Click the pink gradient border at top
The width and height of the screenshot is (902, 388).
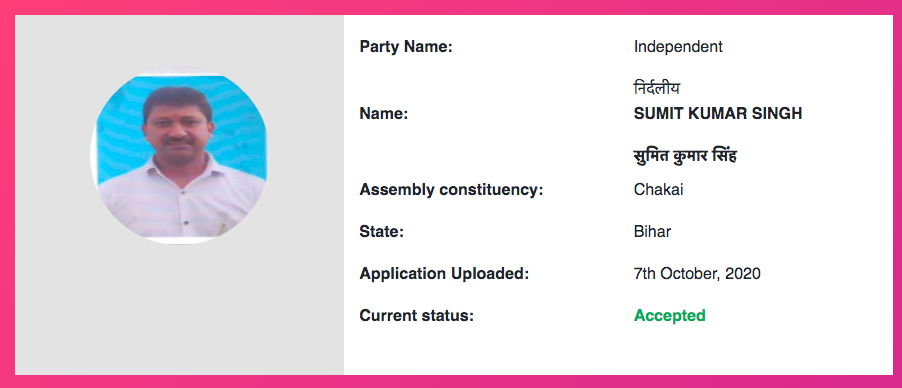click(x=451, y=7)
